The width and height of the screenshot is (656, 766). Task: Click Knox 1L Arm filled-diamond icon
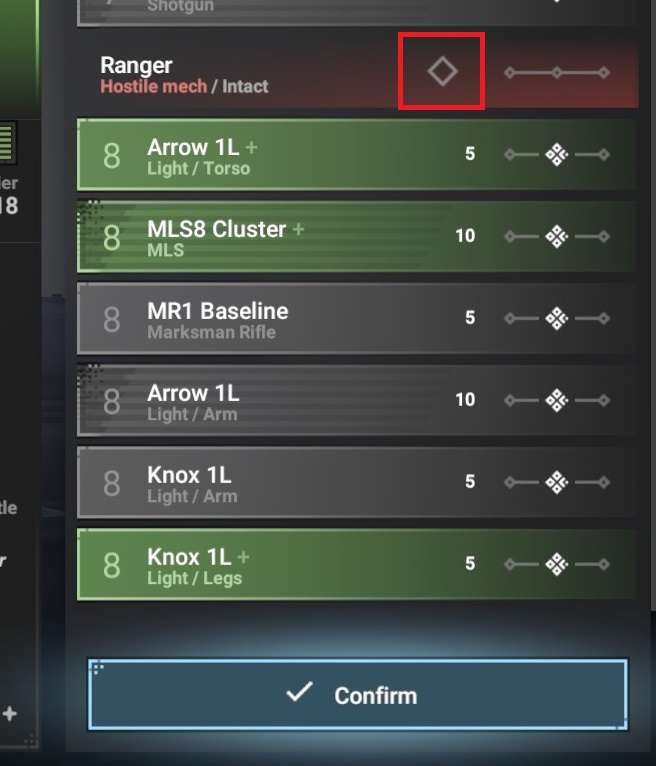point(556,483)
